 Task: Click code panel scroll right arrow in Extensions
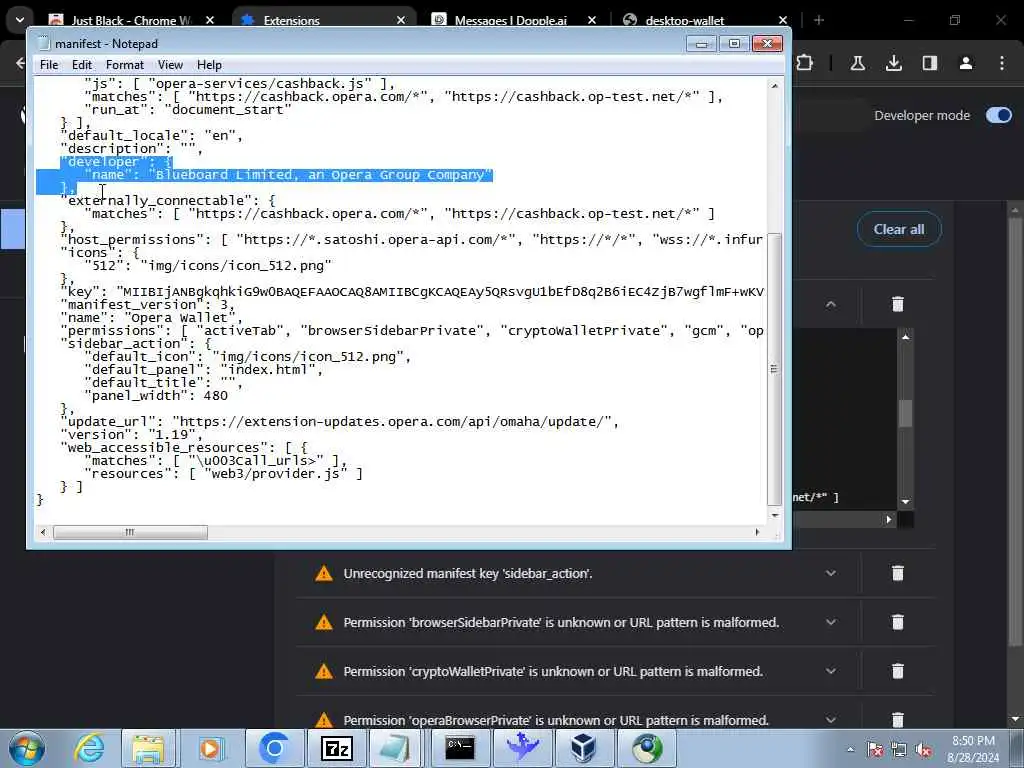coord(888,520)
